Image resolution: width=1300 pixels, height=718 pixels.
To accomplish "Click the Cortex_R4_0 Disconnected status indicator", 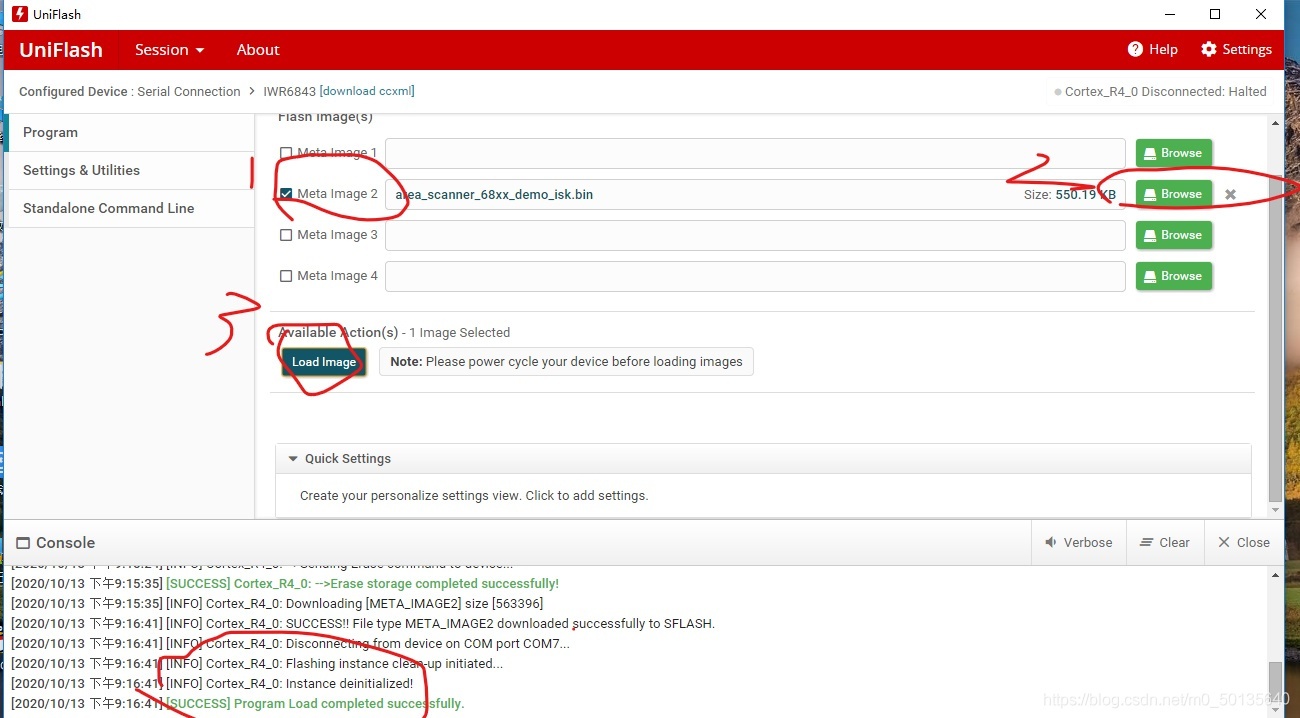I will point(1160,91).
